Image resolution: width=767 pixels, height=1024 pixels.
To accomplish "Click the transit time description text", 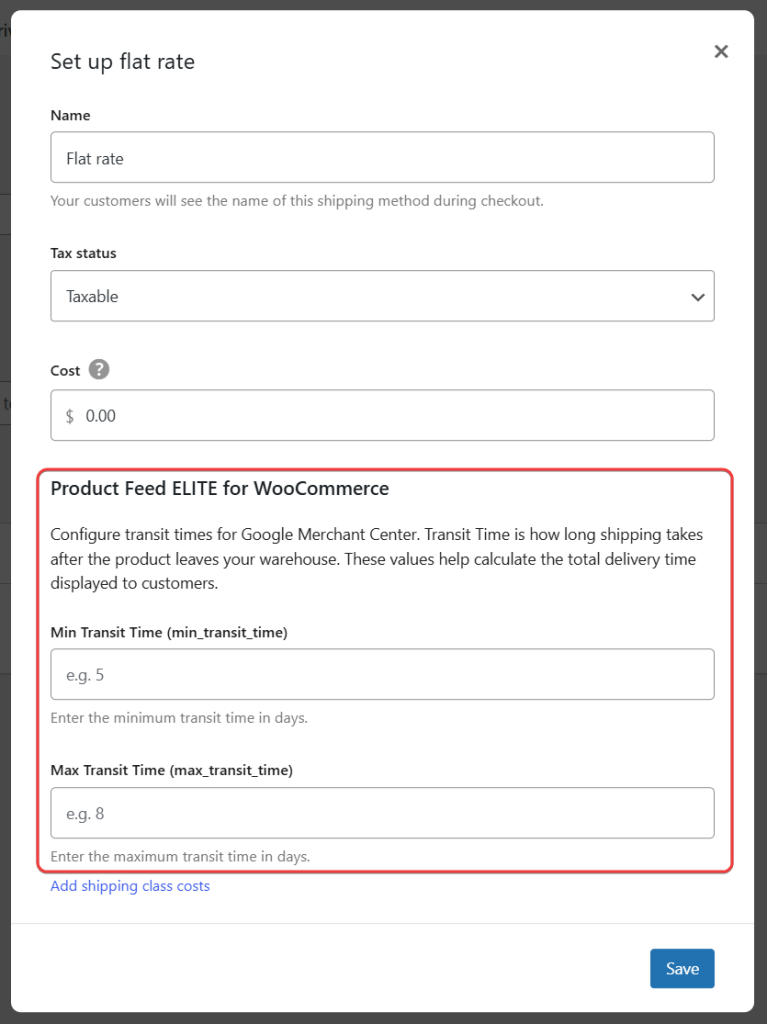I will [377, 558].
